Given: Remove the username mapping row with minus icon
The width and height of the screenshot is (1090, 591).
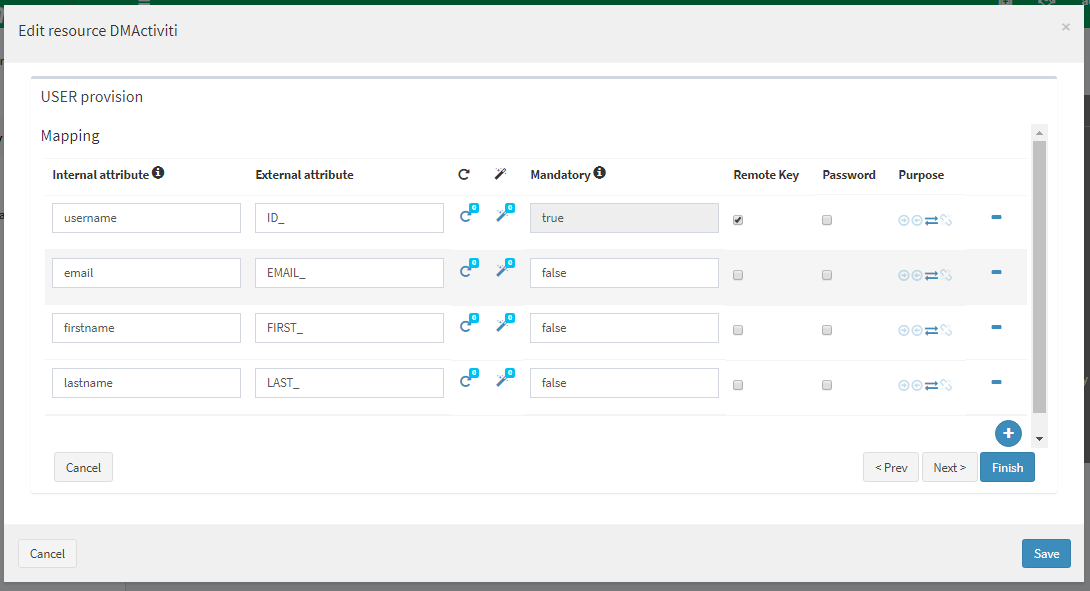Looking at the screenshot, I should coord(996,218).
